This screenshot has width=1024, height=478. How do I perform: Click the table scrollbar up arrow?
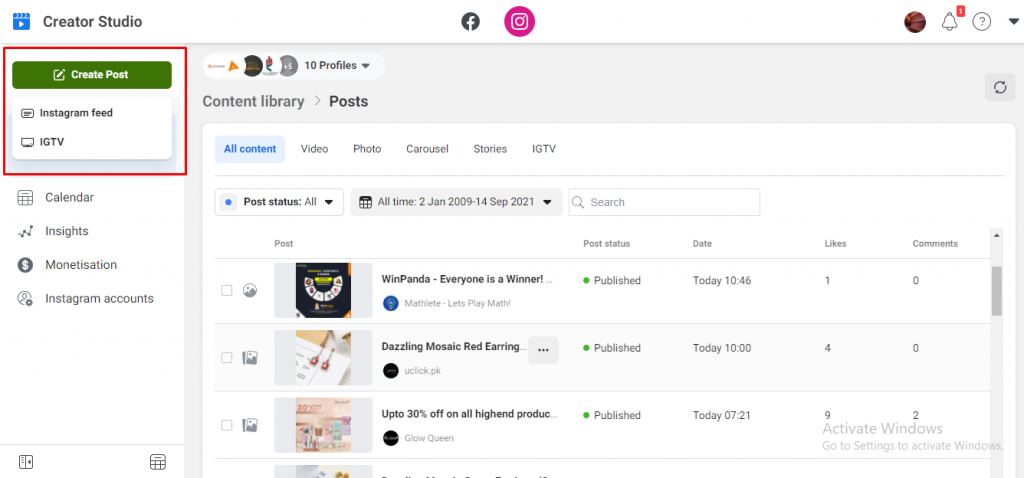click(997, 234)
